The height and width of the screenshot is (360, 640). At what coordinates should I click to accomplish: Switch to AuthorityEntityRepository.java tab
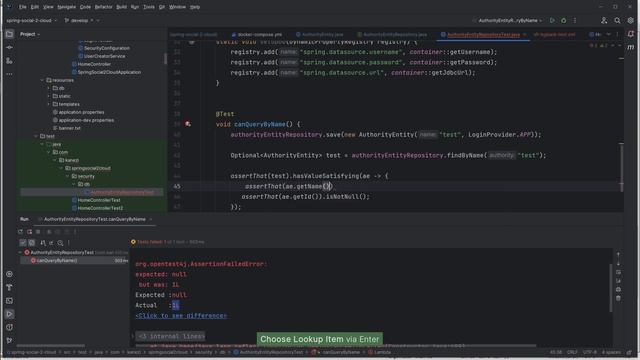coord(392,35)
